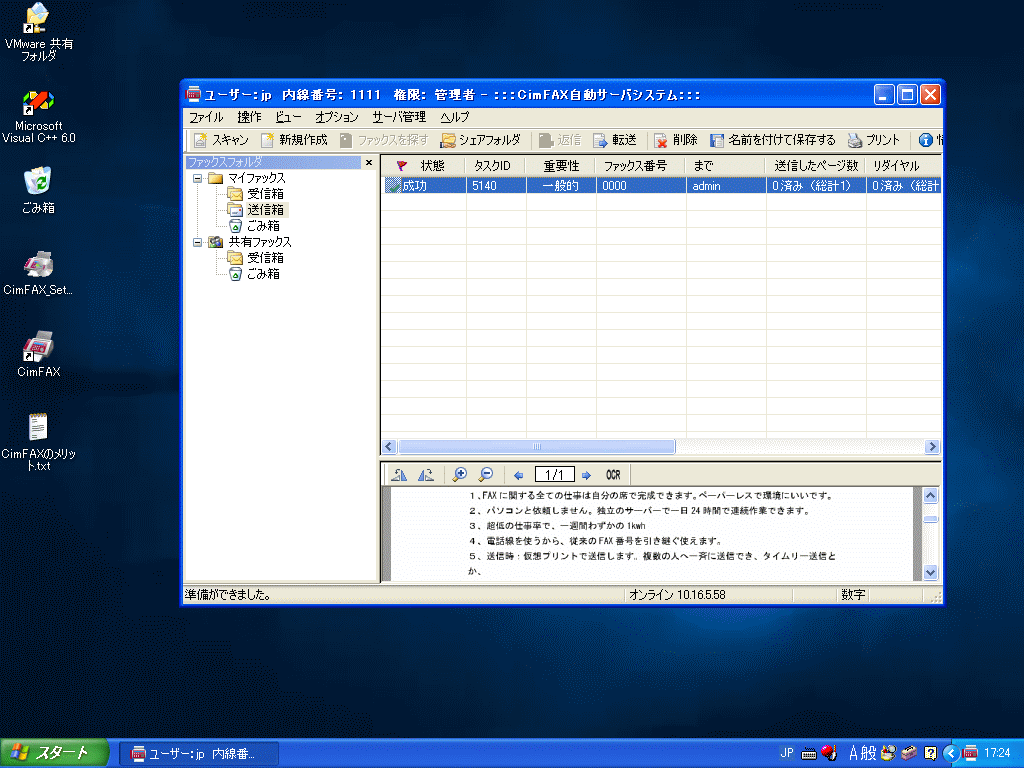Open the ファイル menu
This screenshot has width=1024, height=768.
coord(206,117)
